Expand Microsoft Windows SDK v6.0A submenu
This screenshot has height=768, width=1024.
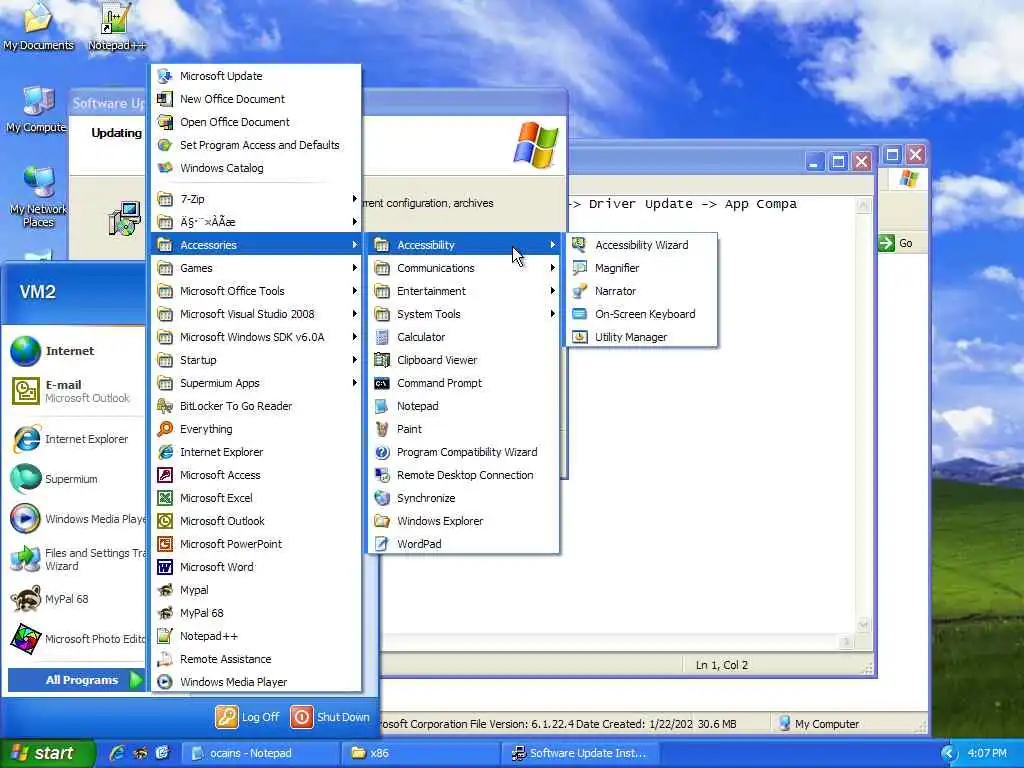pos(257,337)
